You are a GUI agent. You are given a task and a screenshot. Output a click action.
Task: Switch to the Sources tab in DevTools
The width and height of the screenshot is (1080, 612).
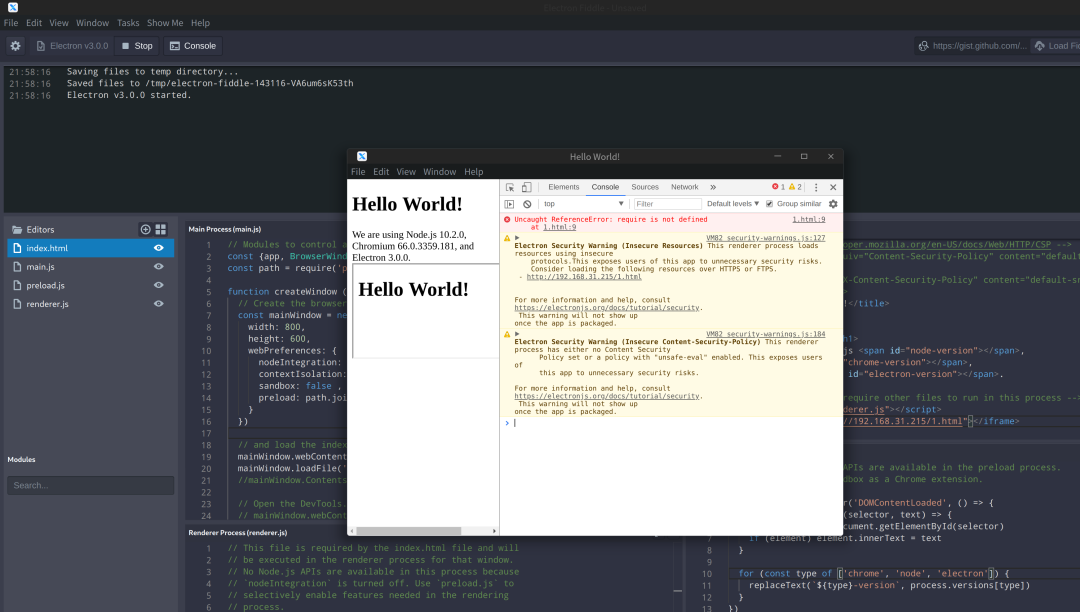(645, 187)
